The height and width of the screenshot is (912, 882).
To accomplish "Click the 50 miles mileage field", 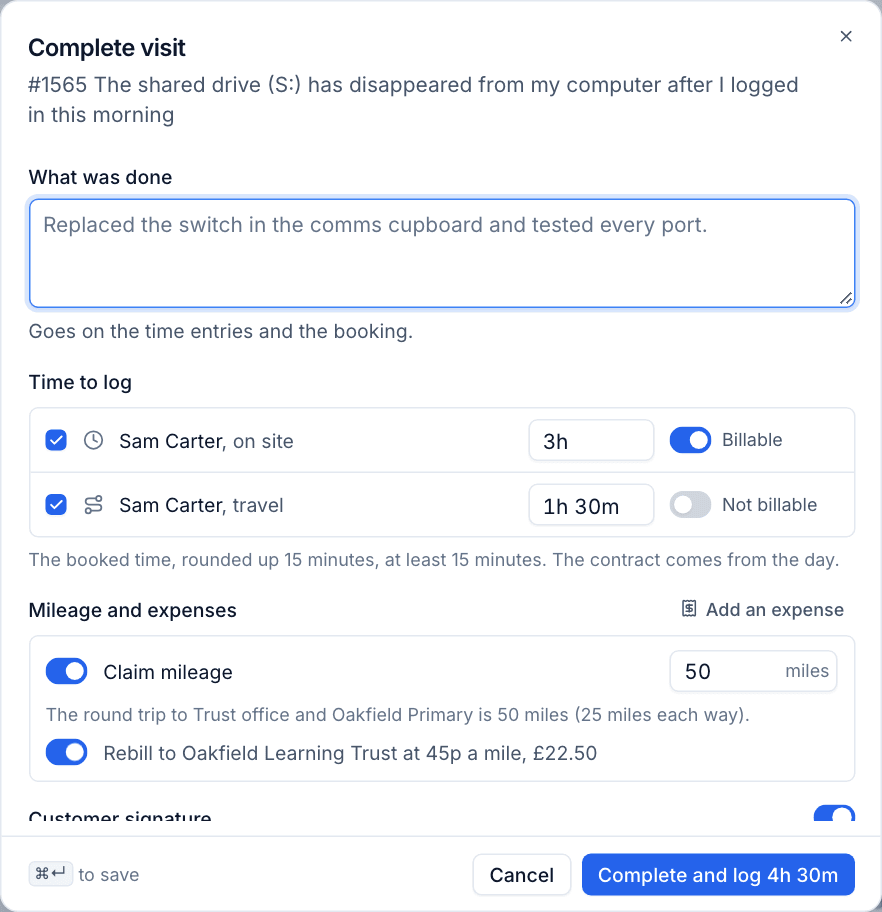I will 753,671.
